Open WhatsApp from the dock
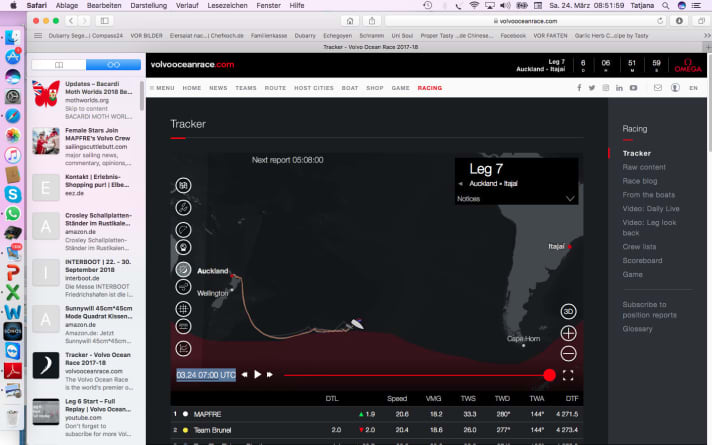This screenshot has height=445, width=712. coord(13,213)
